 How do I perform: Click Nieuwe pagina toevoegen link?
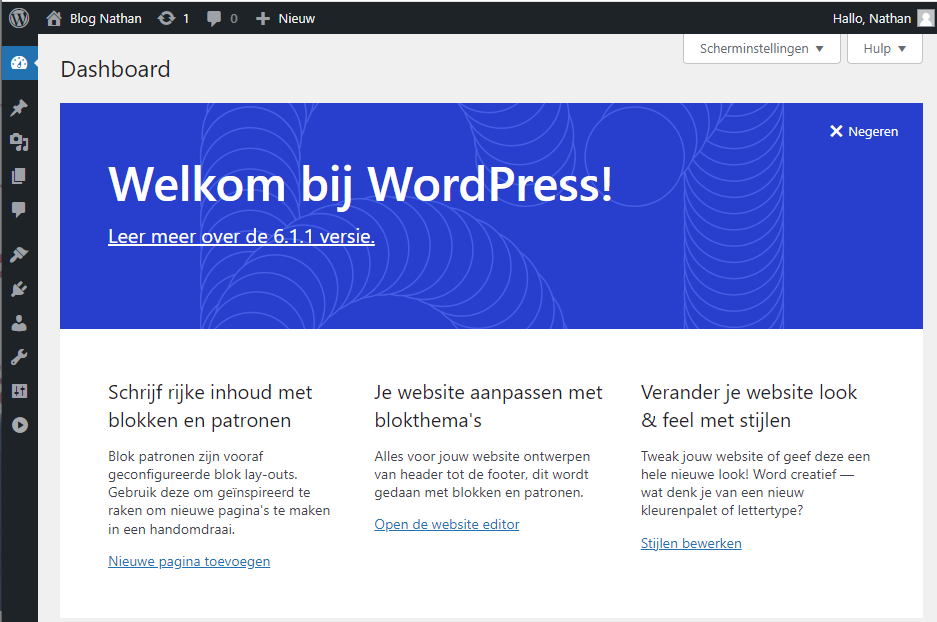(x=189, y=562)
